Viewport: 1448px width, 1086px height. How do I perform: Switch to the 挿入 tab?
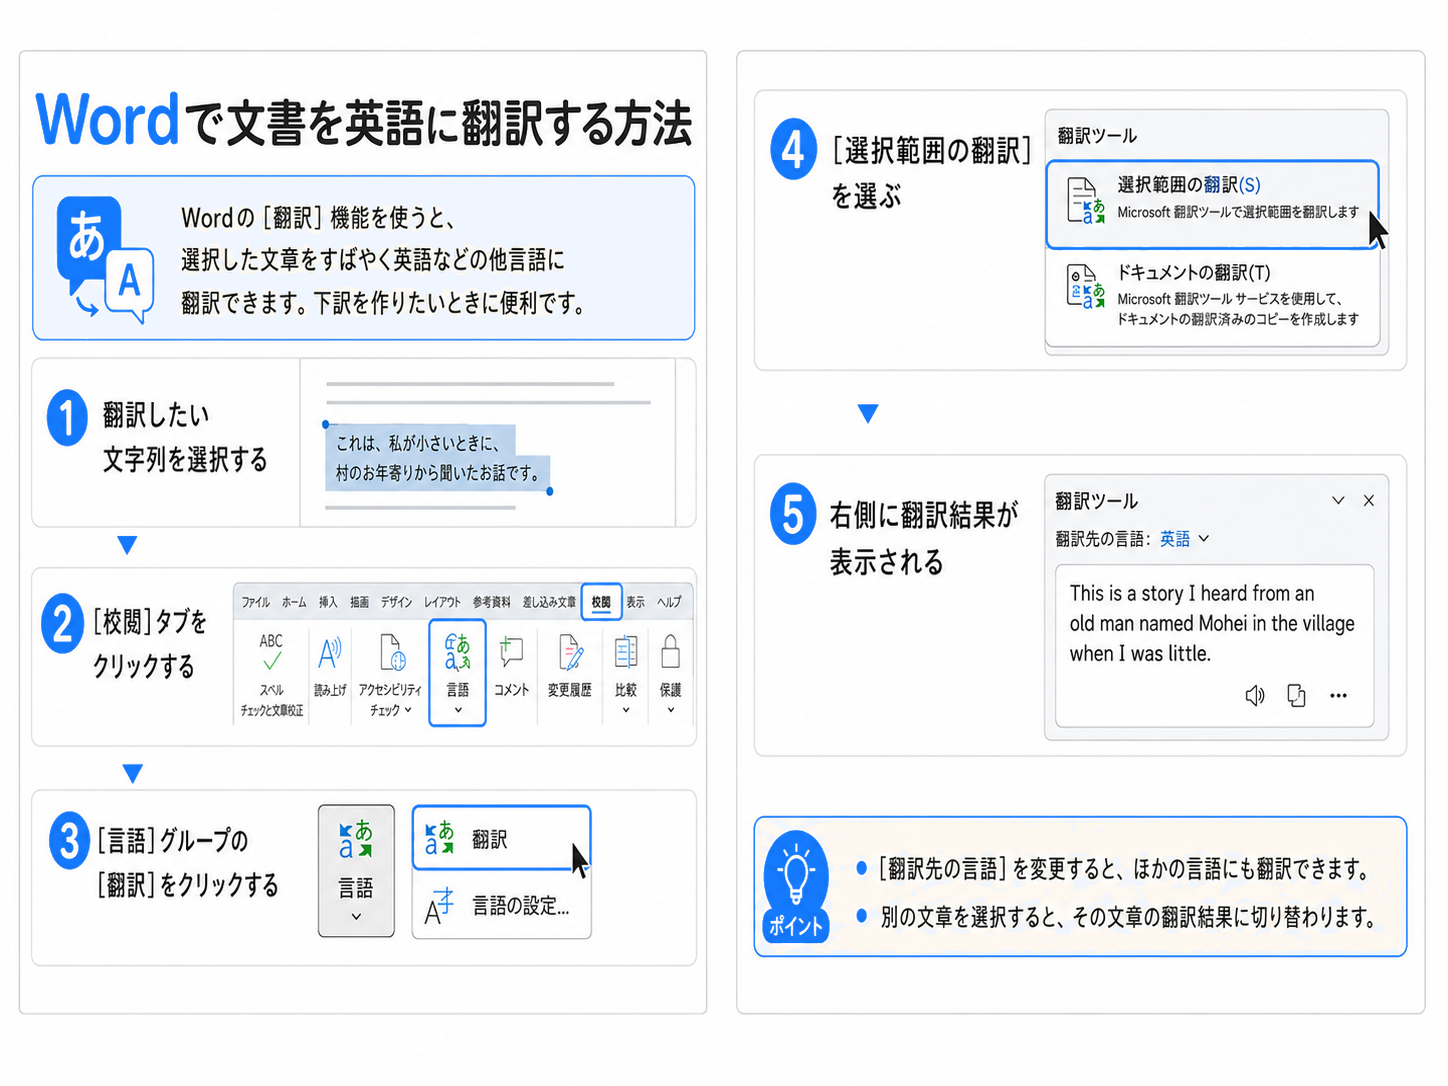tap(328, 602)
